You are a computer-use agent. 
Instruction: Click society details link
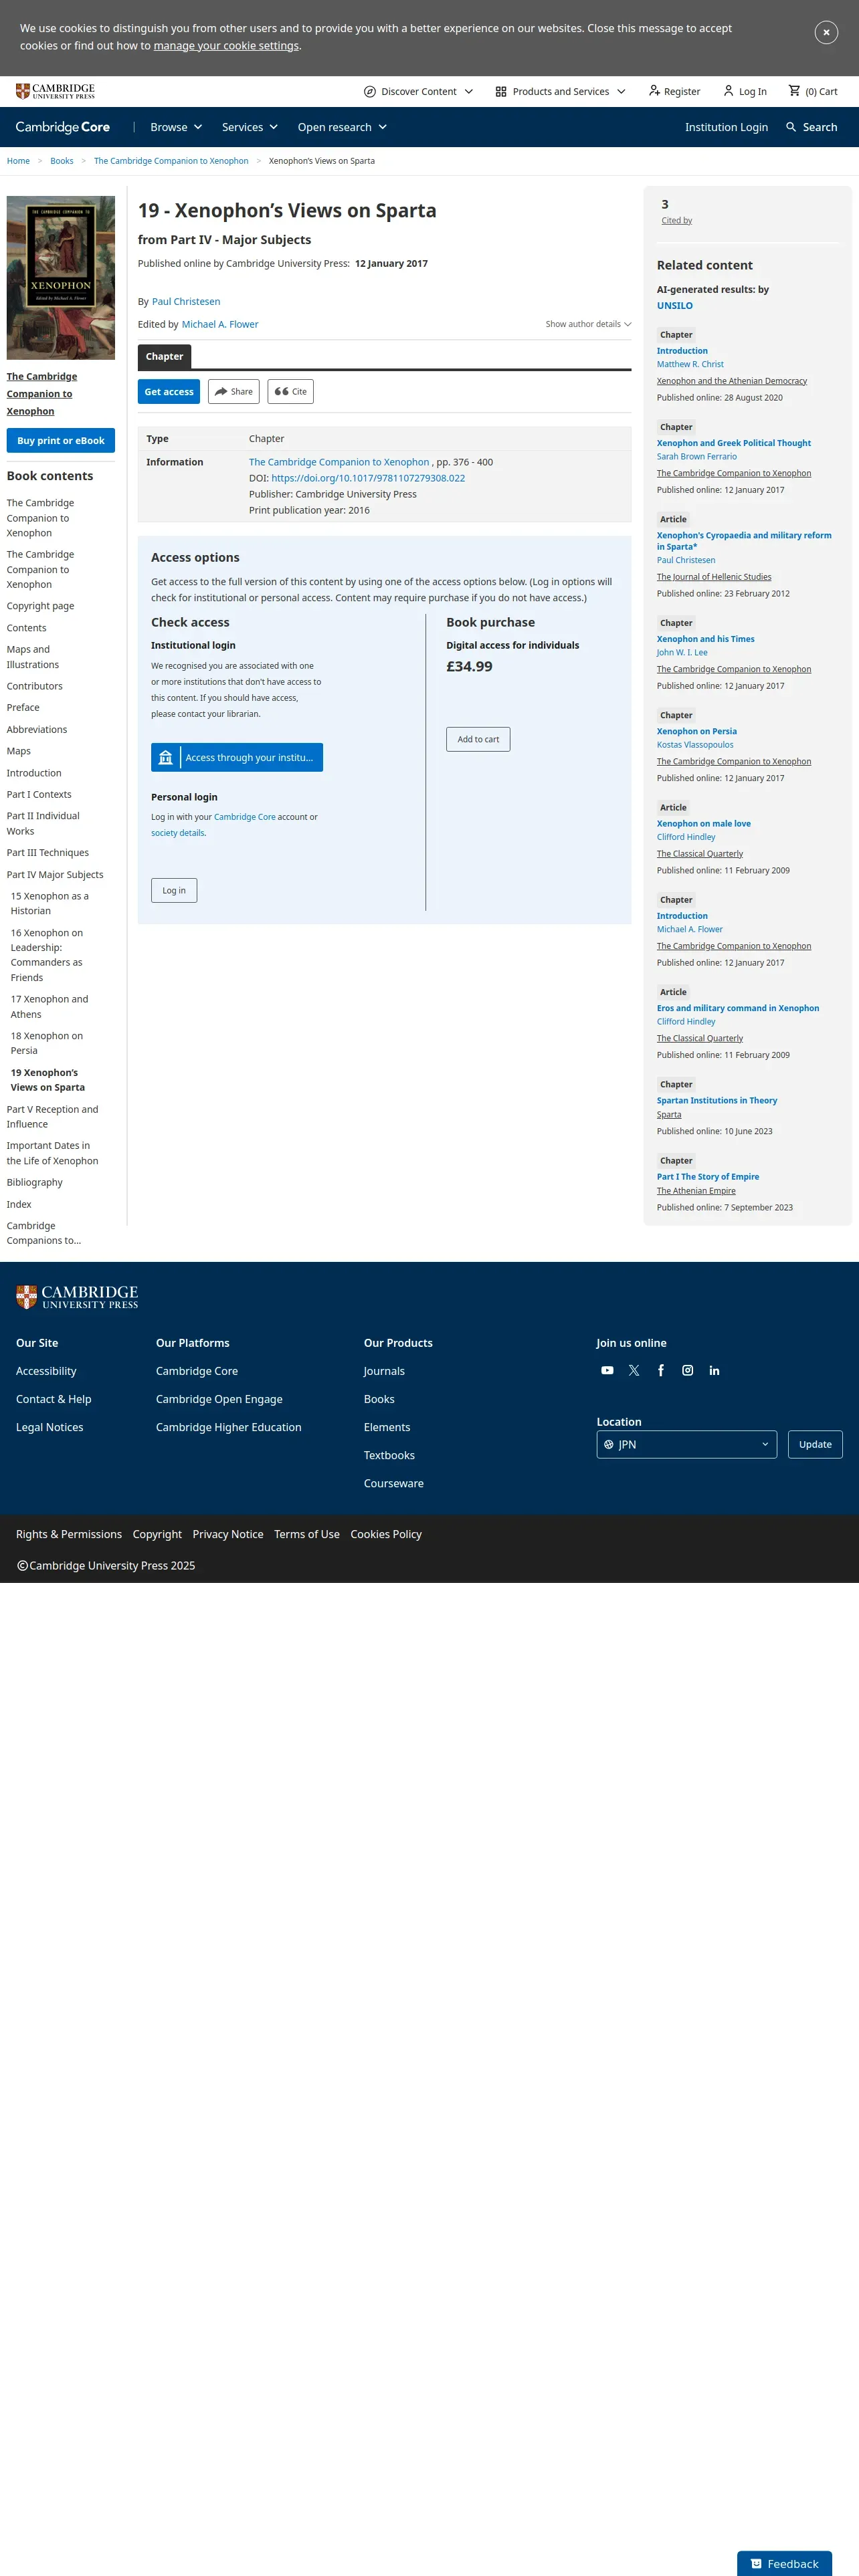pyautogui.click(x=178, y=833)
